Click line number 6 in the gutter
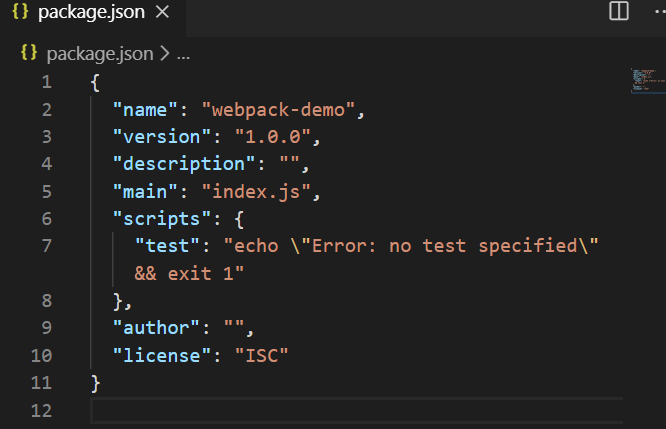The height and width of the screenshot is (429, 666). (x=47, y=219)
